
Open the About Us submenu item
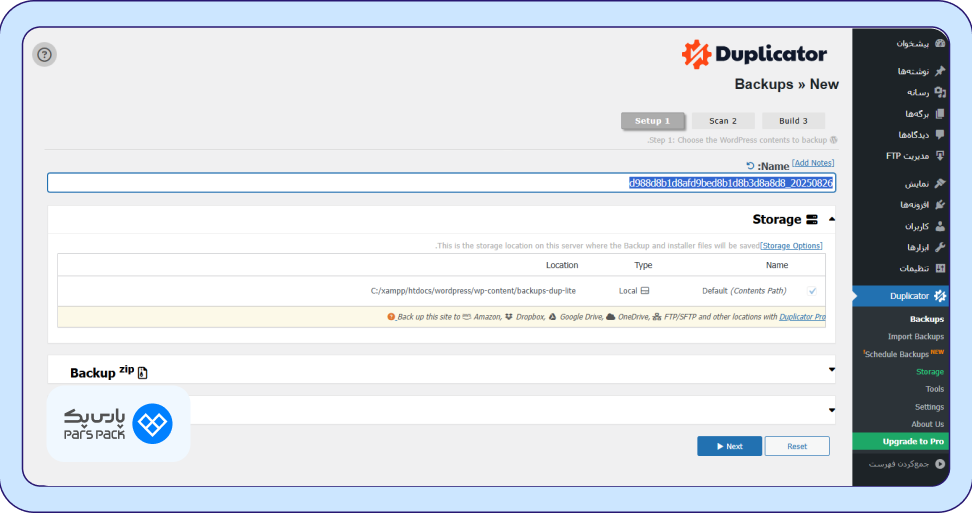[927, 424]
